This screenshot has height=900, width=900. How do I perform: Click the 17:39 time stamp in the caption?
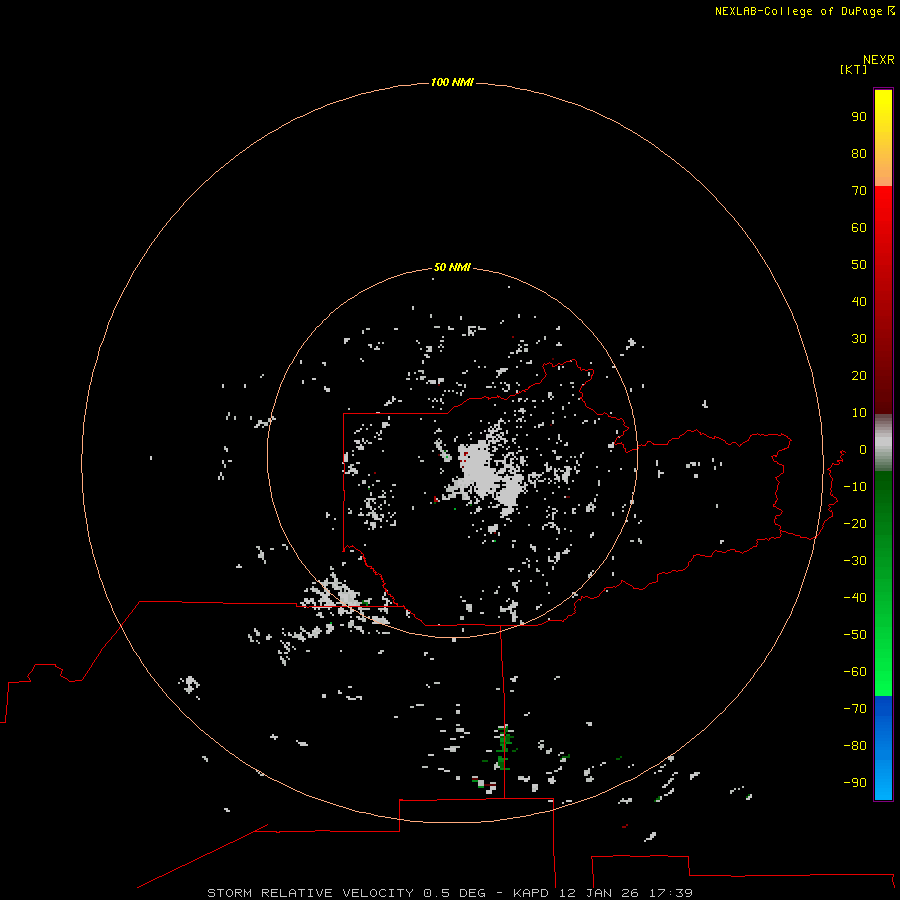(x=671, y=893)
